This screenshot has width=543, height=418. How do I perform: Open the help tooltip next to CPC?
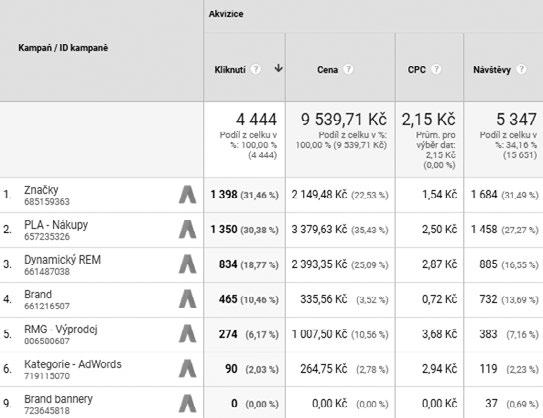click(436, 69)
